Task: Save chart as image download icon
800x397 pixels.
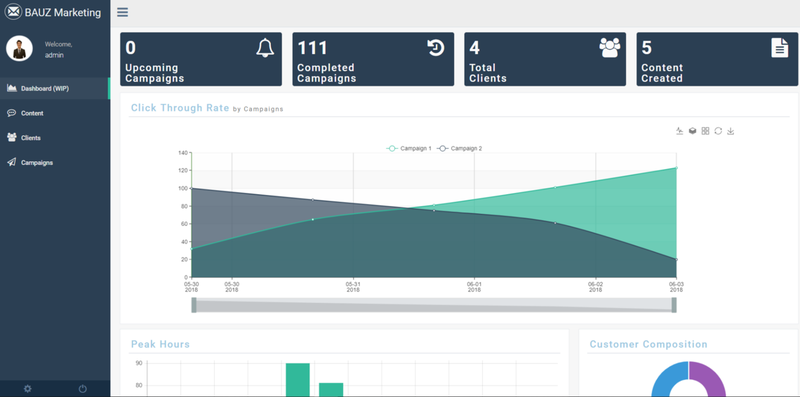Action: point(731,131)
